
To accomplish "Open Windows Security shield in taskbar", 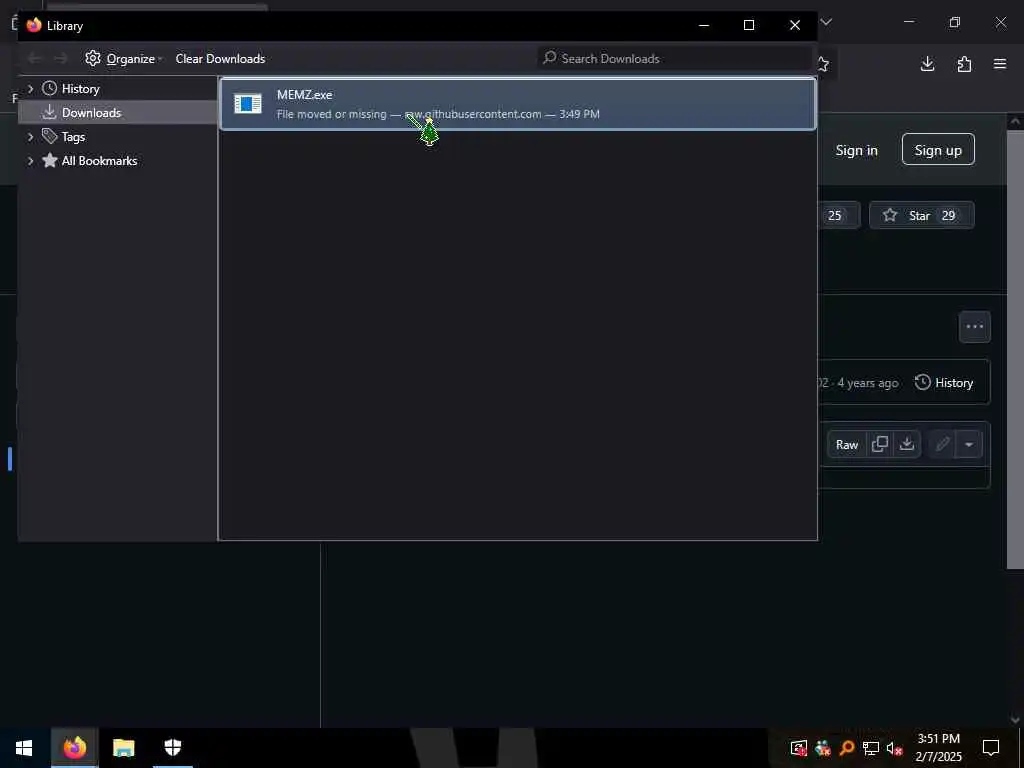I will [x=172, y=748].
